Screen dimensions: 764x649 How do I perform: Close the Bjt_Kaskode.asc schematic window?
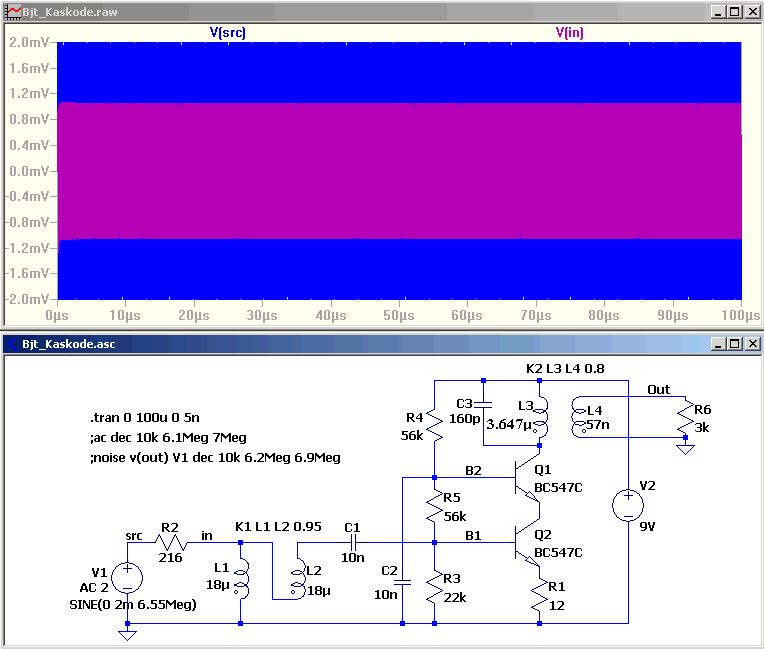click(752, 343)
